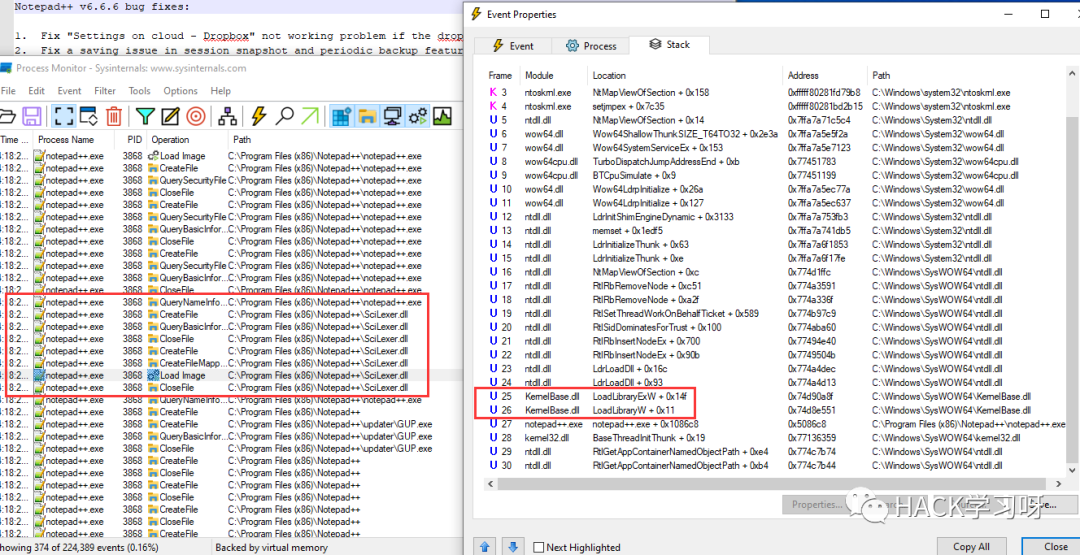1080x555 pixels.
Task: Toggle the Autoscroll icon
Action: 88,116
